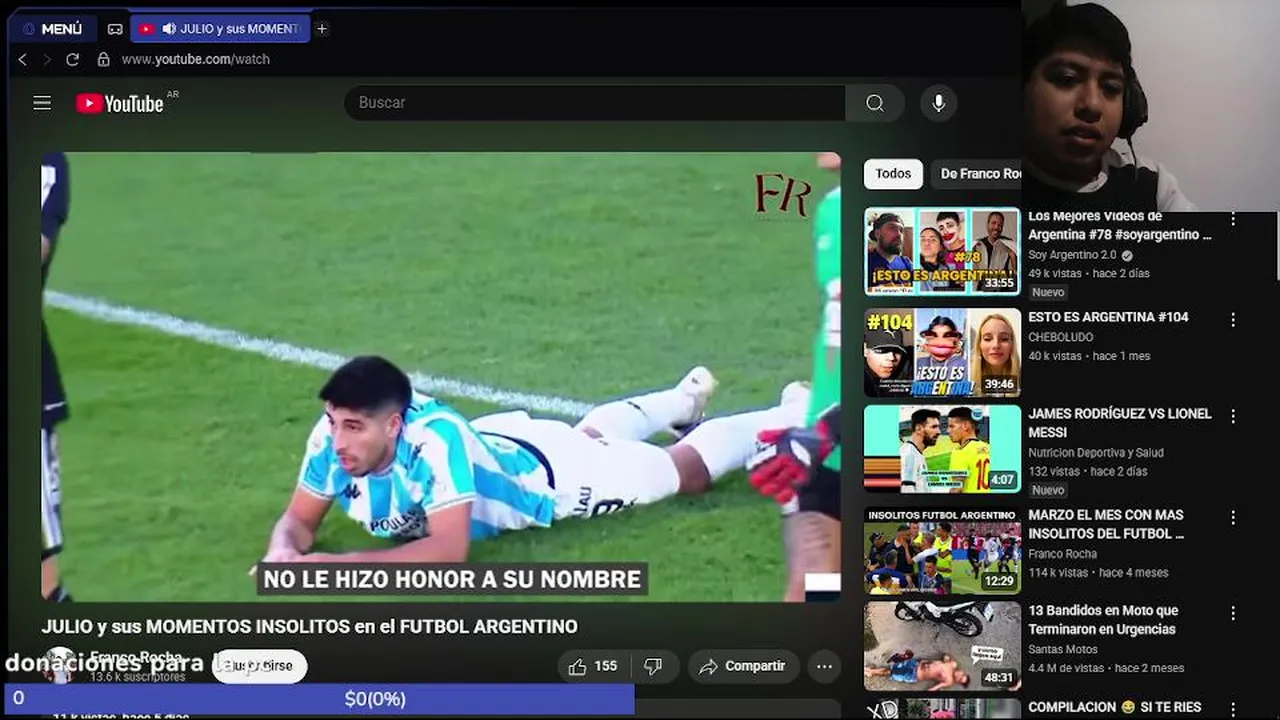The image size is (1280, 720).
Task: Open the CHEBOLUDO channel link
Action: point(1060,337)
